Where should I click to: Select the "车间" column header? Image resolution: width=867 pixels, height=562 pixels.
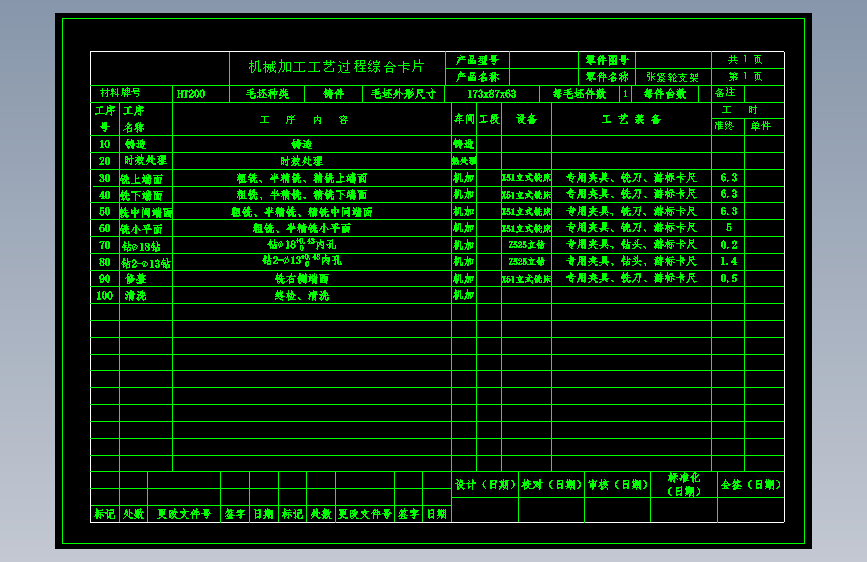(x=464, y=119)
